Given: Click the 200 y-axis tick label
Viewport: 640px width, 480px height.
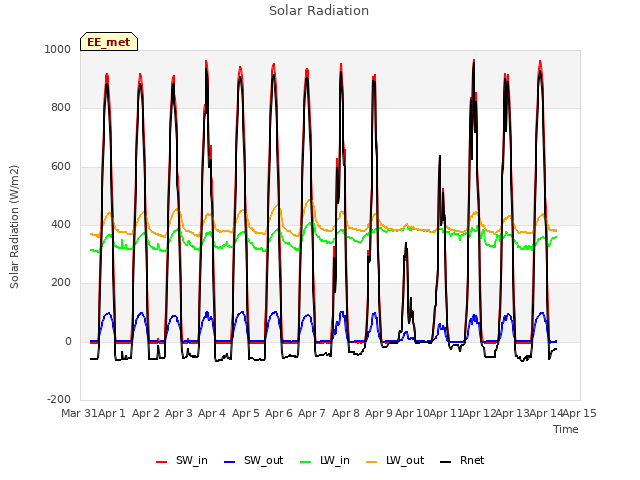Looking at the screenshot, I should point(61,282).
